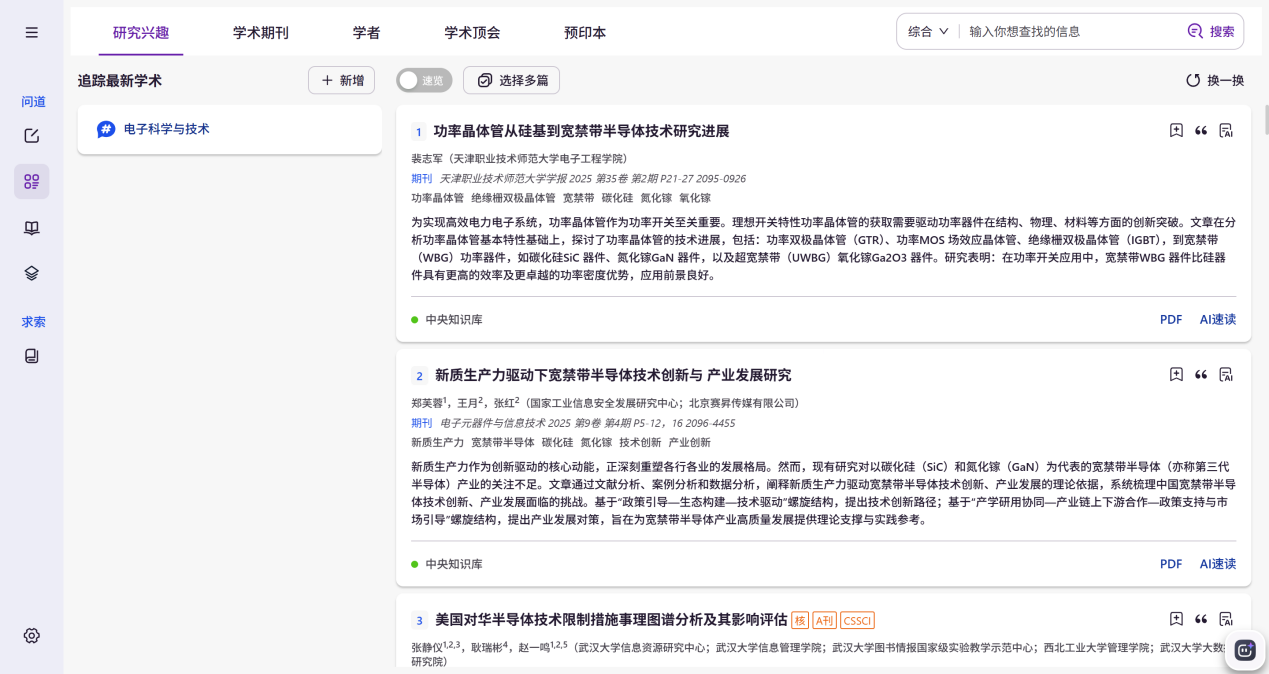
Task: Bookmark article 功率晶体管从硅基到宽禁带半导体
Action: coord(1176,130)
